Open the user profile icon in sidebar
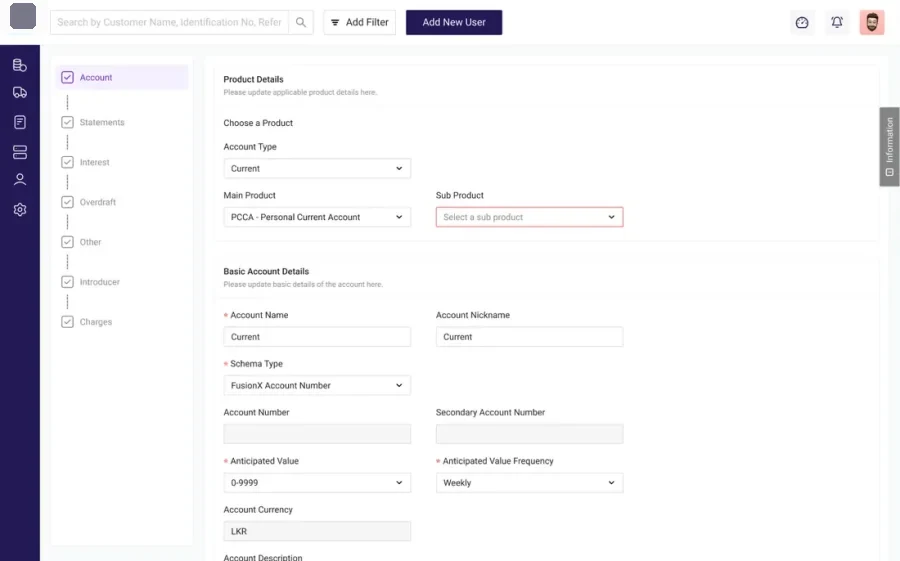Image resolution: width=900 pixels, height=561 pixels. [x=20, y=180]
